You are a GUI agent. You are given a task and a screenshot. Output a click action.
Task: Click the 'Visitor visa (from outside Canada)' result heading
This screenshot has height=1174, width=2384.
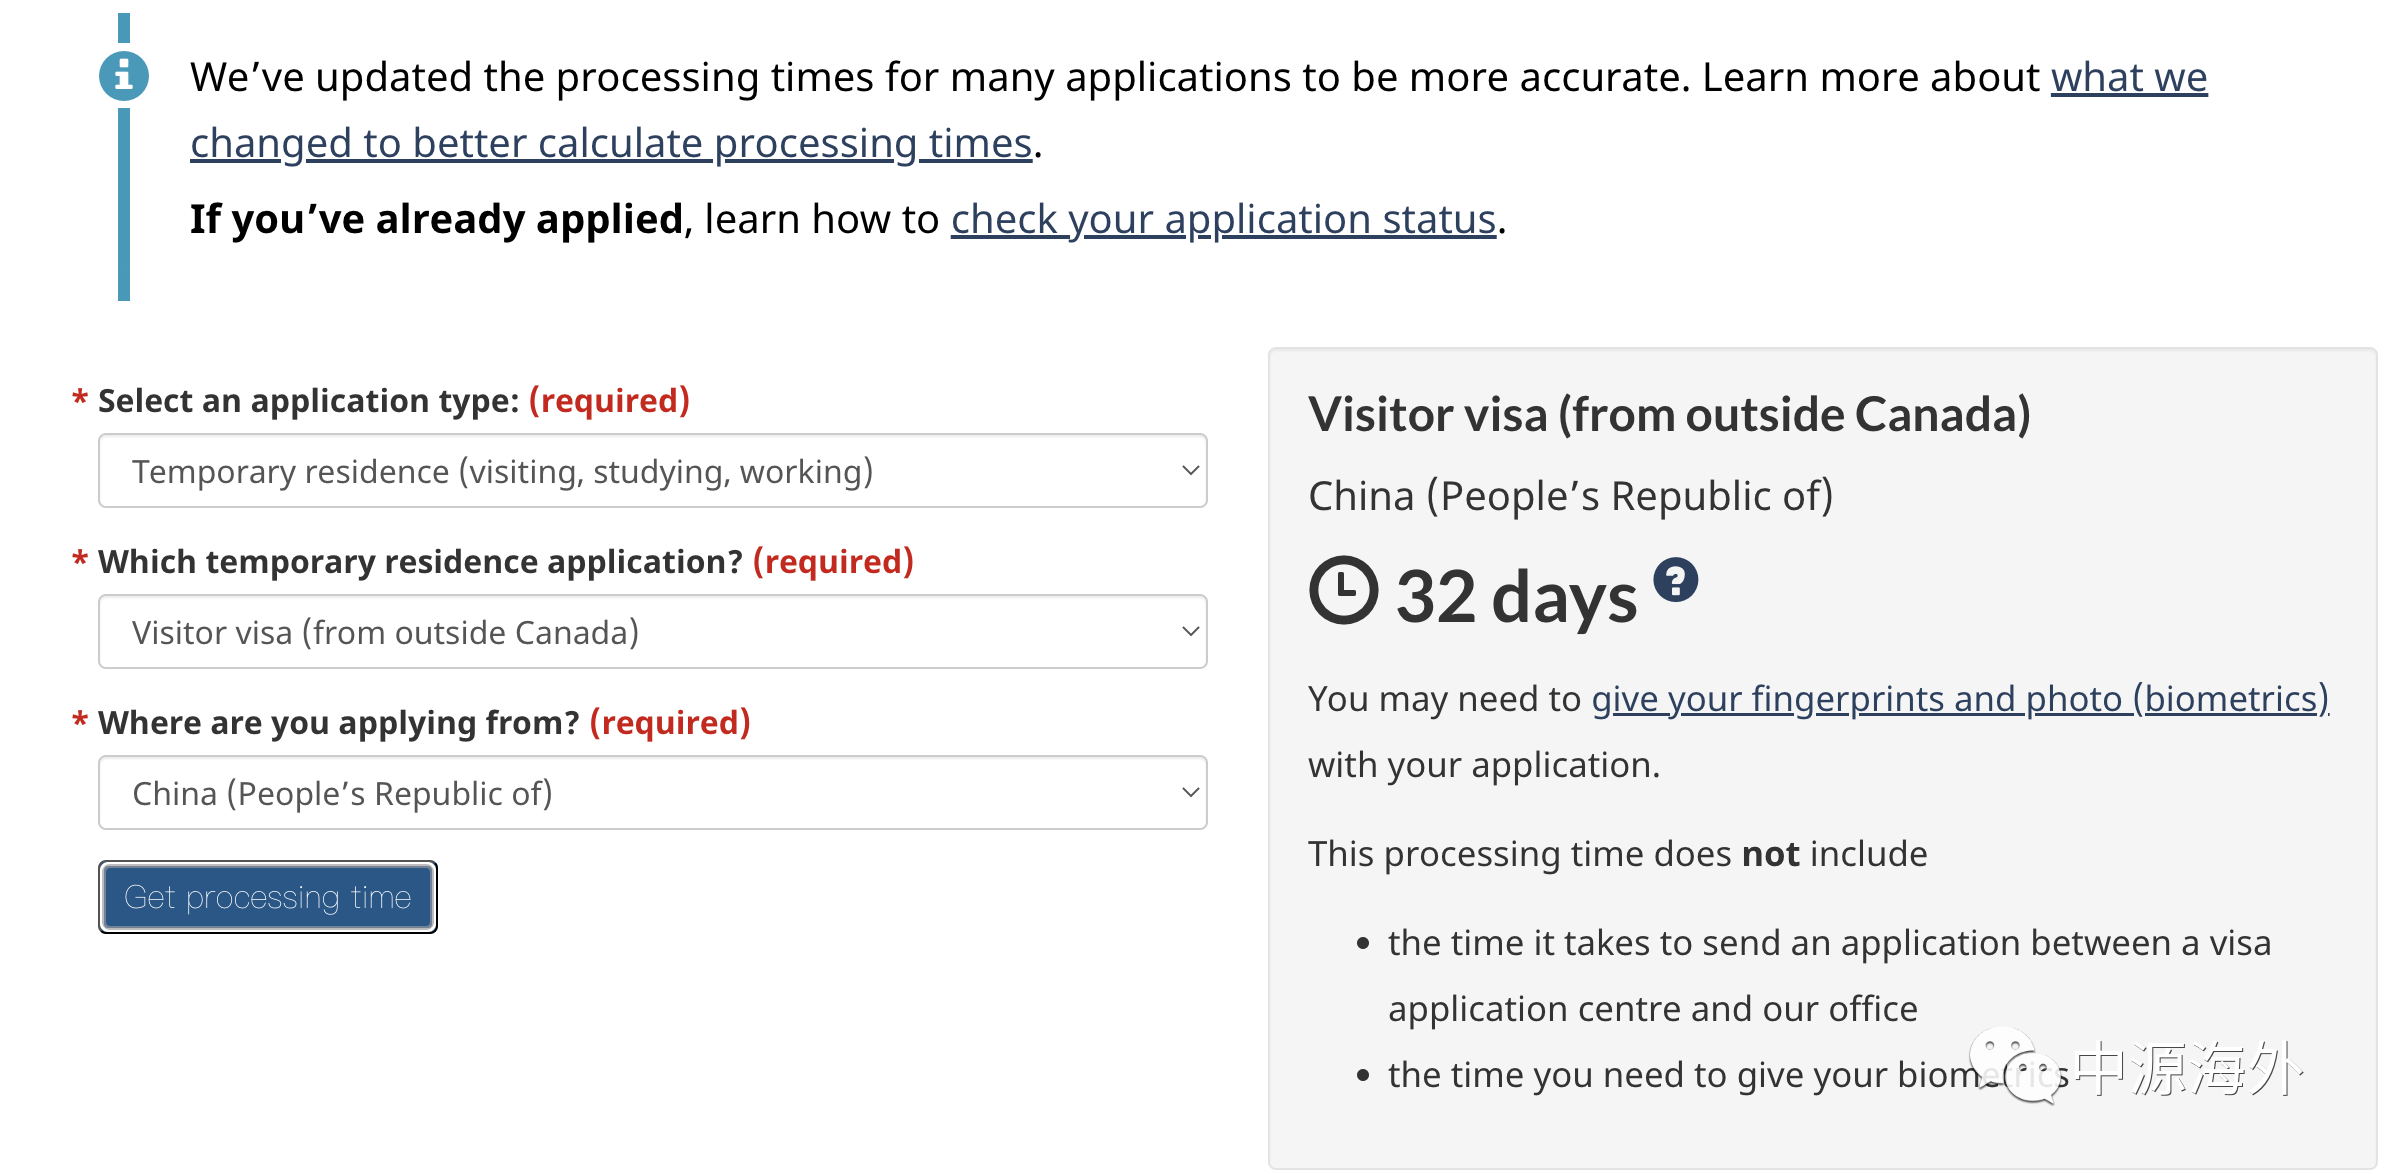pyautogui.click(x=1669, y=415)
